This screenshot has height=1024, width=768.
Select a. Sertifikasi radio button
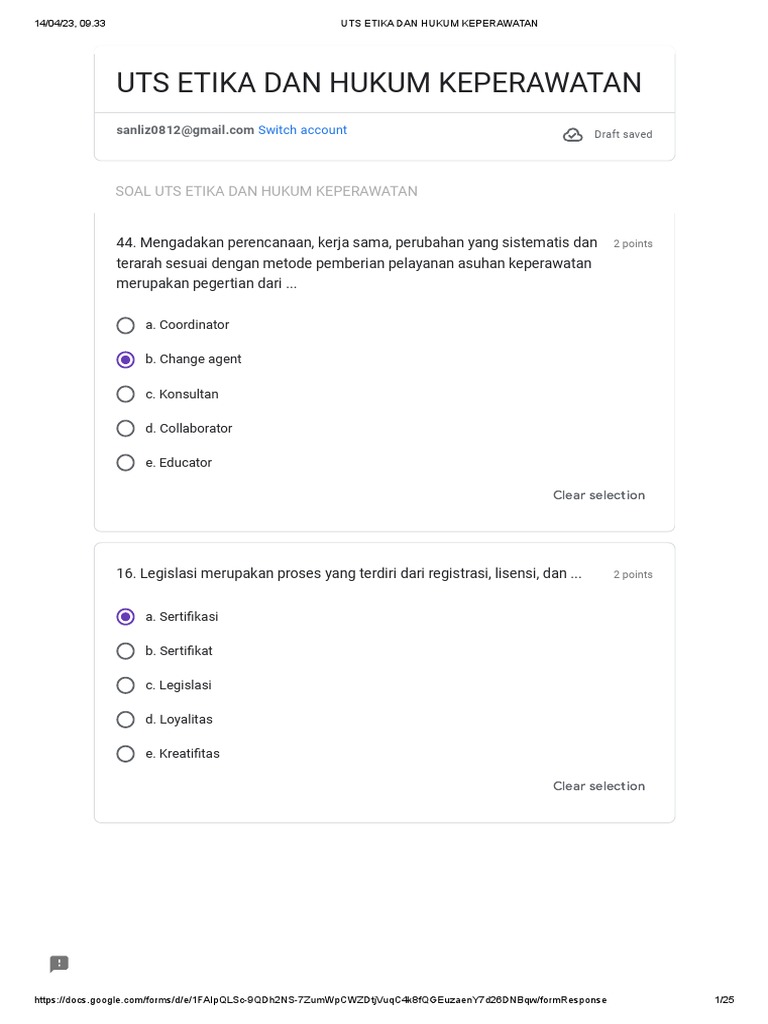126,617
